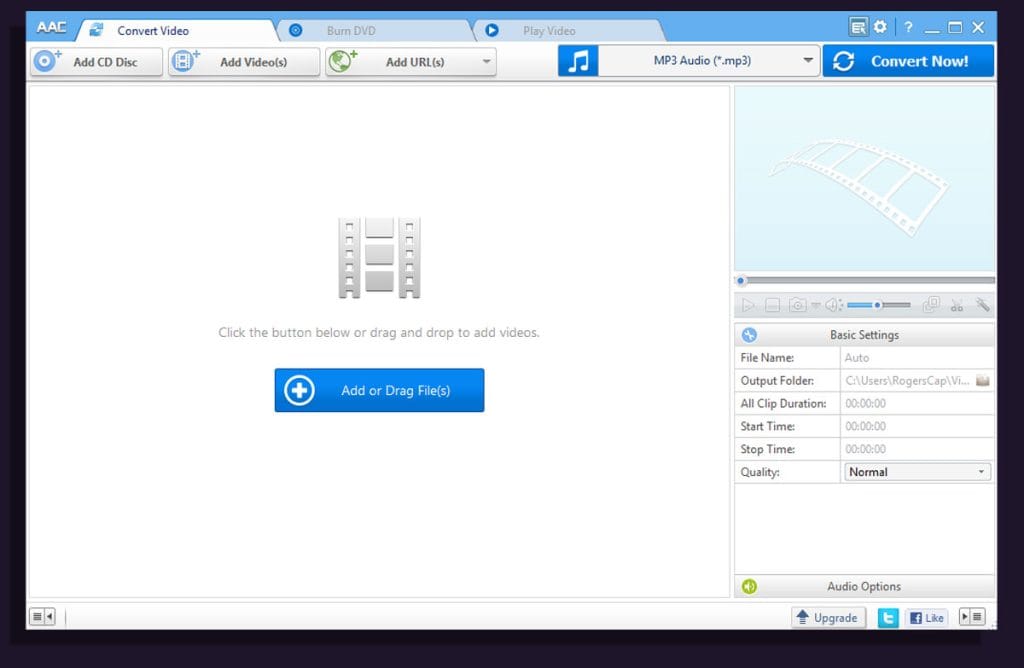Click Add Video(s) button
The image size is (1024, 668).
pos(244,62)
